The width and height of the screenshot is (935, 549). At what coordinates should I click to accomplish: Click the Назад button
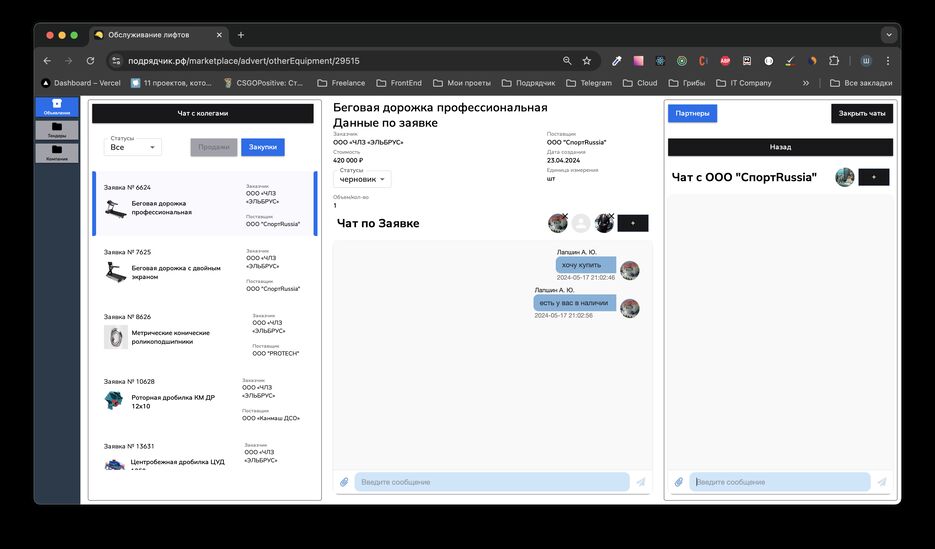(x=780, y=146)
